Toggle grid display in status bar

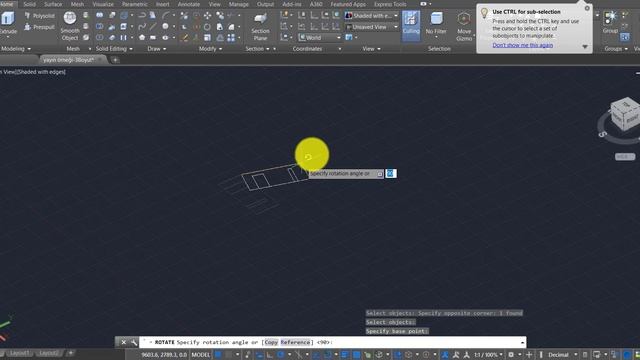tap(218, 355)
